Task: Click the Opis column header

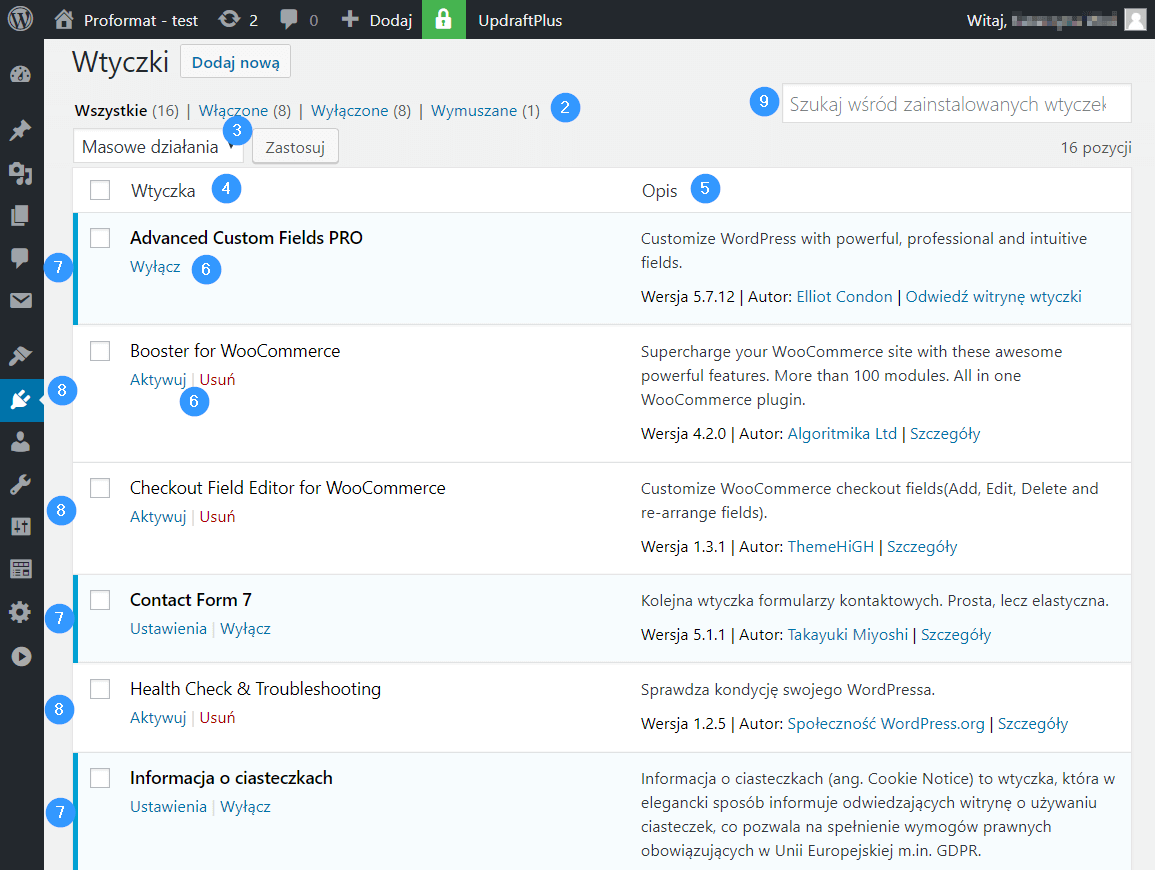Action: point(659,191)
